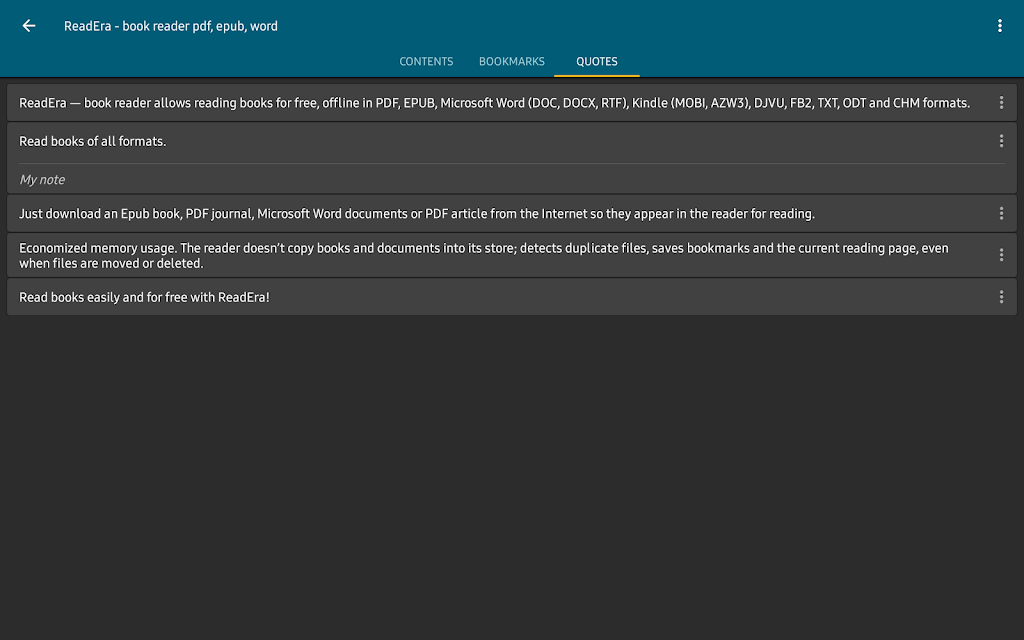Click the book title in the header
Screen dimensions: 1024x640
coord(171,26)
